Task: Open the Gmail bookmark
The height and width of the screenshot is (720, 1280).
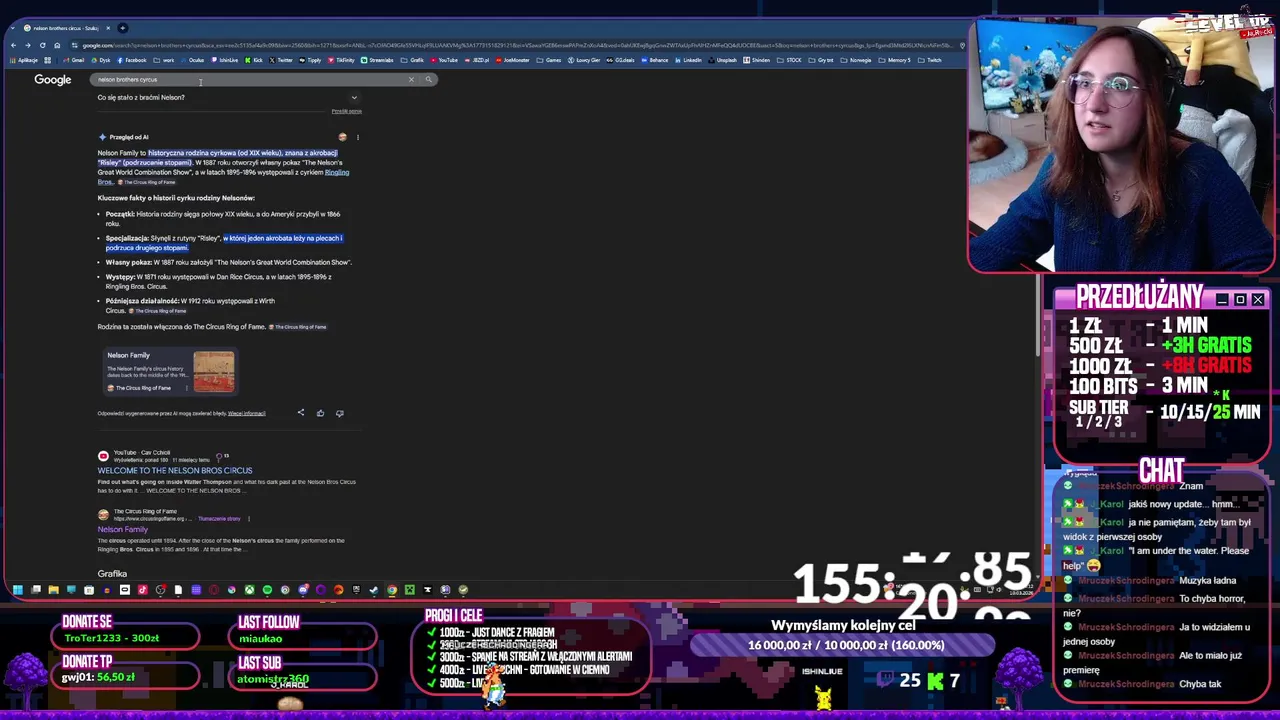Action: pyautogui.click(x=73, y=60)
